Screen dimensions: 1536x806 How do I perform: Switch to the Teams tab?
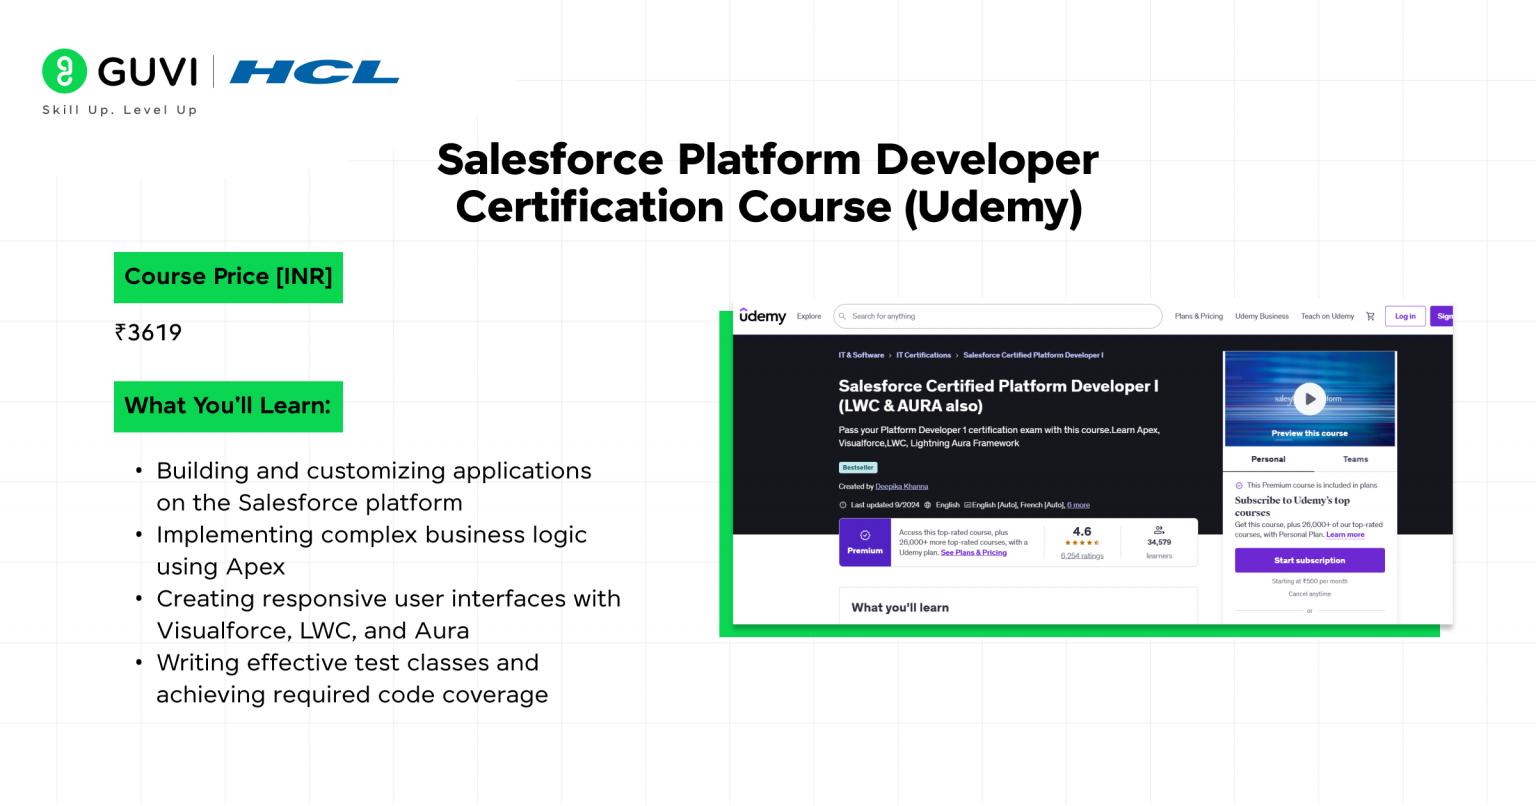pyautogui.click(x=1355, y=459)
